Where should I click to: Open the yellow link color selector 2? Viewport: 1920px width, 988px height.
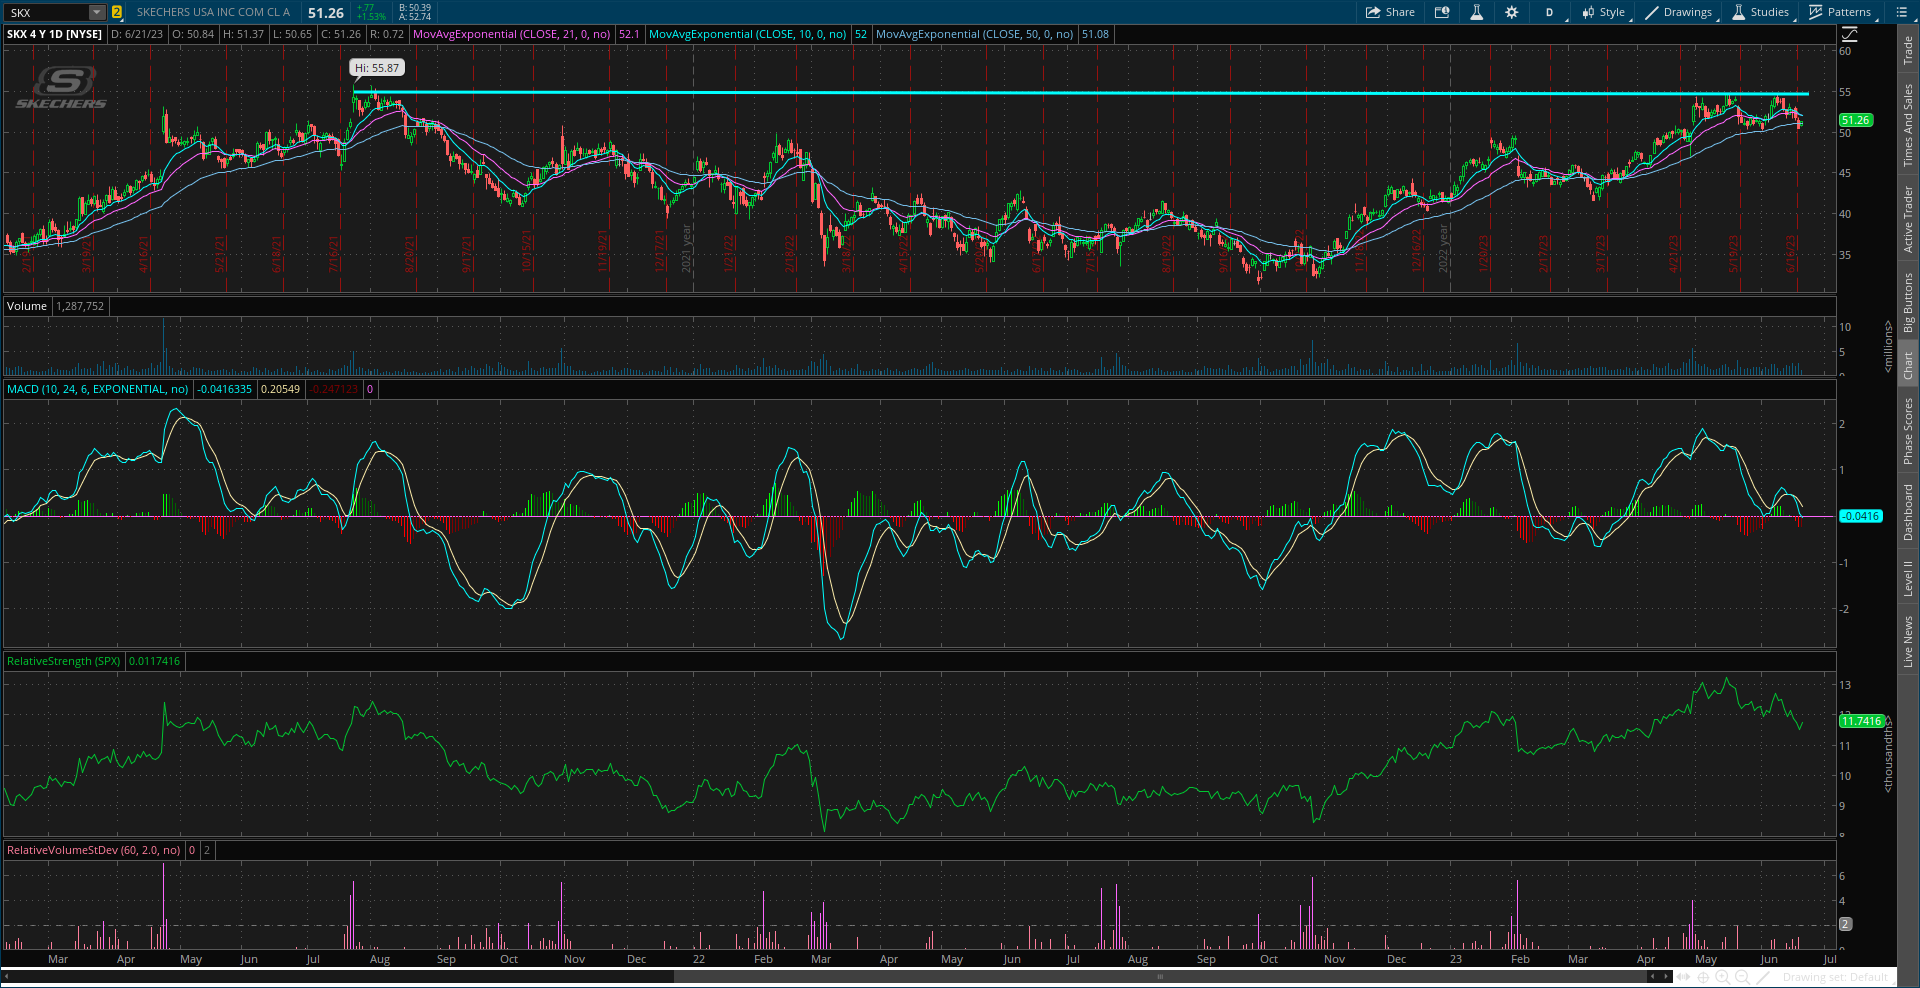tap(117, 12)
